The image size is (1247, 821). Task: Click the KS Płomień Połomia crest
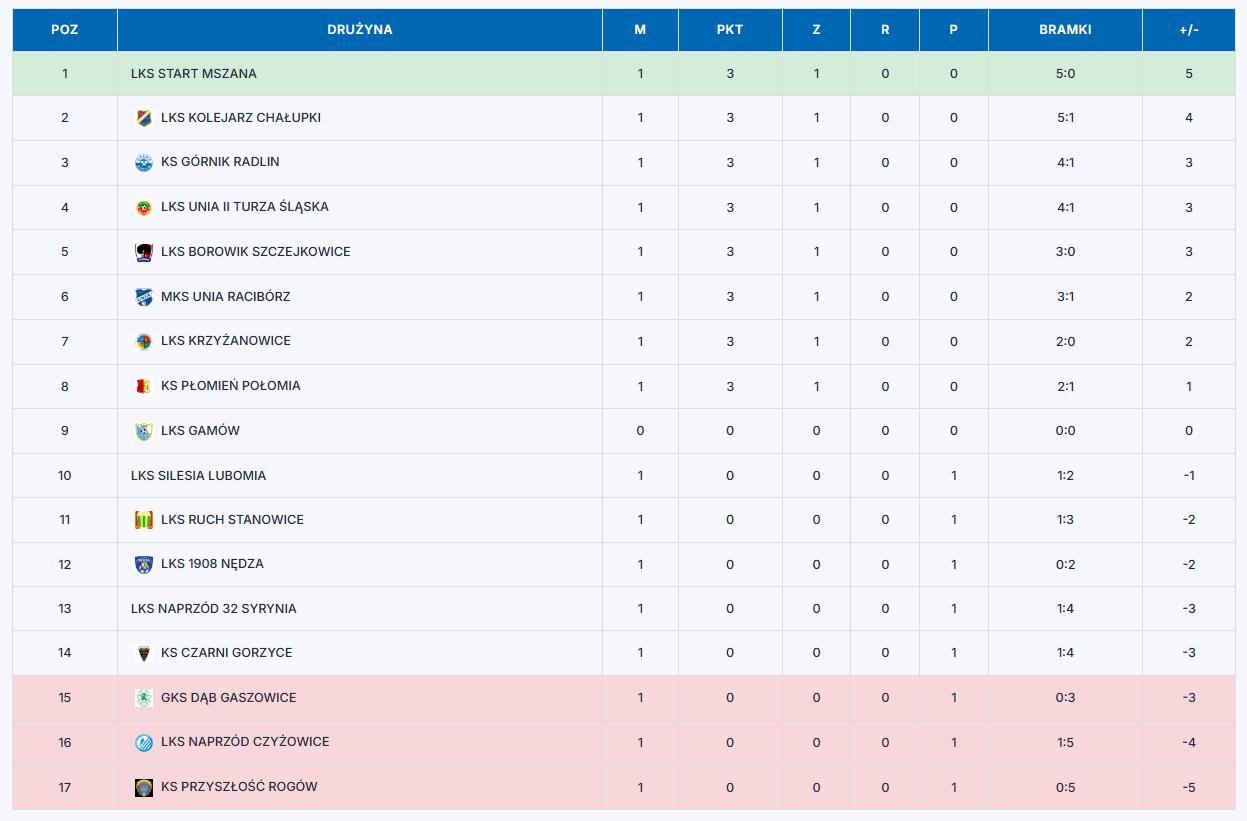(144, 386)
